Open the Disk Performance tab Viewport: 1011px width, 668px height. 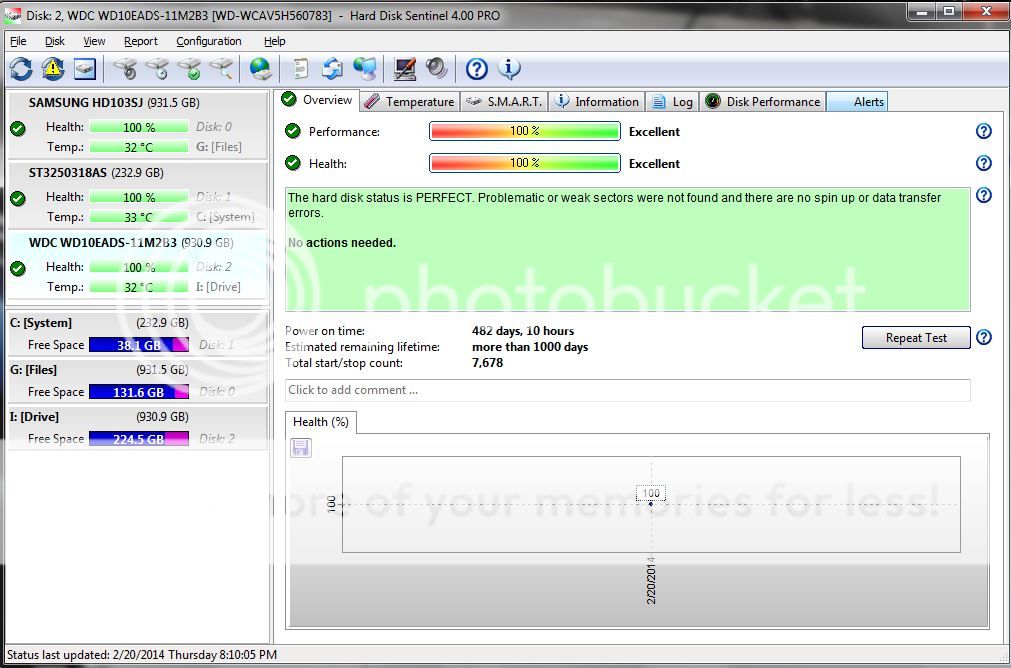click(x=763, y=101)
